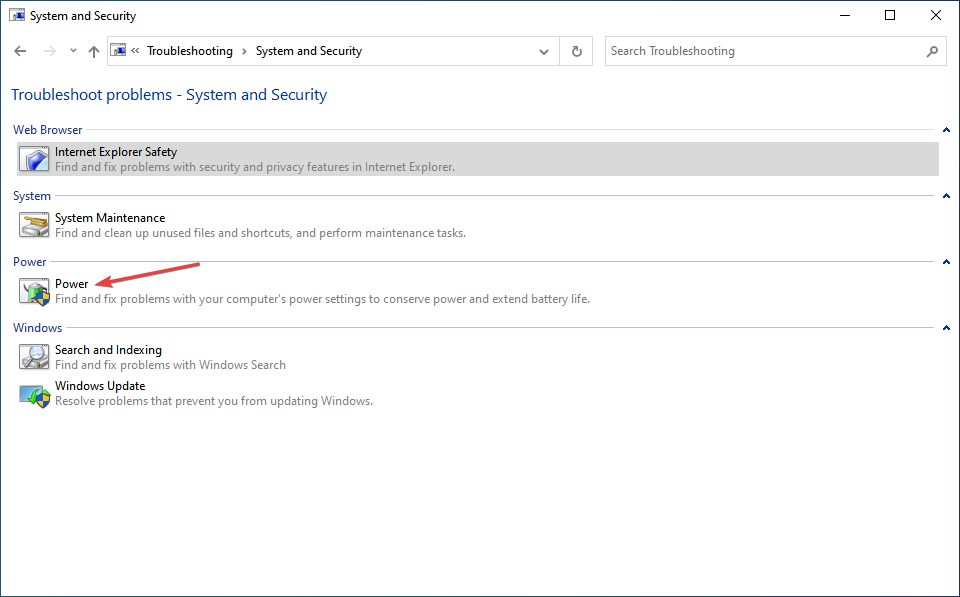This screenshot has height=597, width=960.
Task: Click the Web Browser group header
Action: point(48,130)
